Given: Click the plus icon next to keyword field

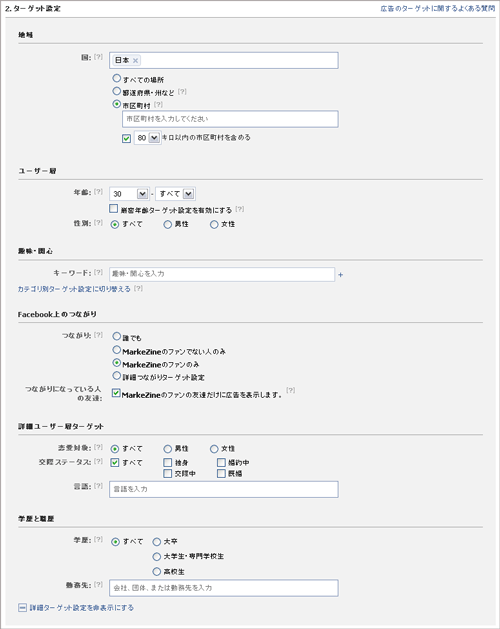Looking at the screenshot, I should tap(340, 275).
